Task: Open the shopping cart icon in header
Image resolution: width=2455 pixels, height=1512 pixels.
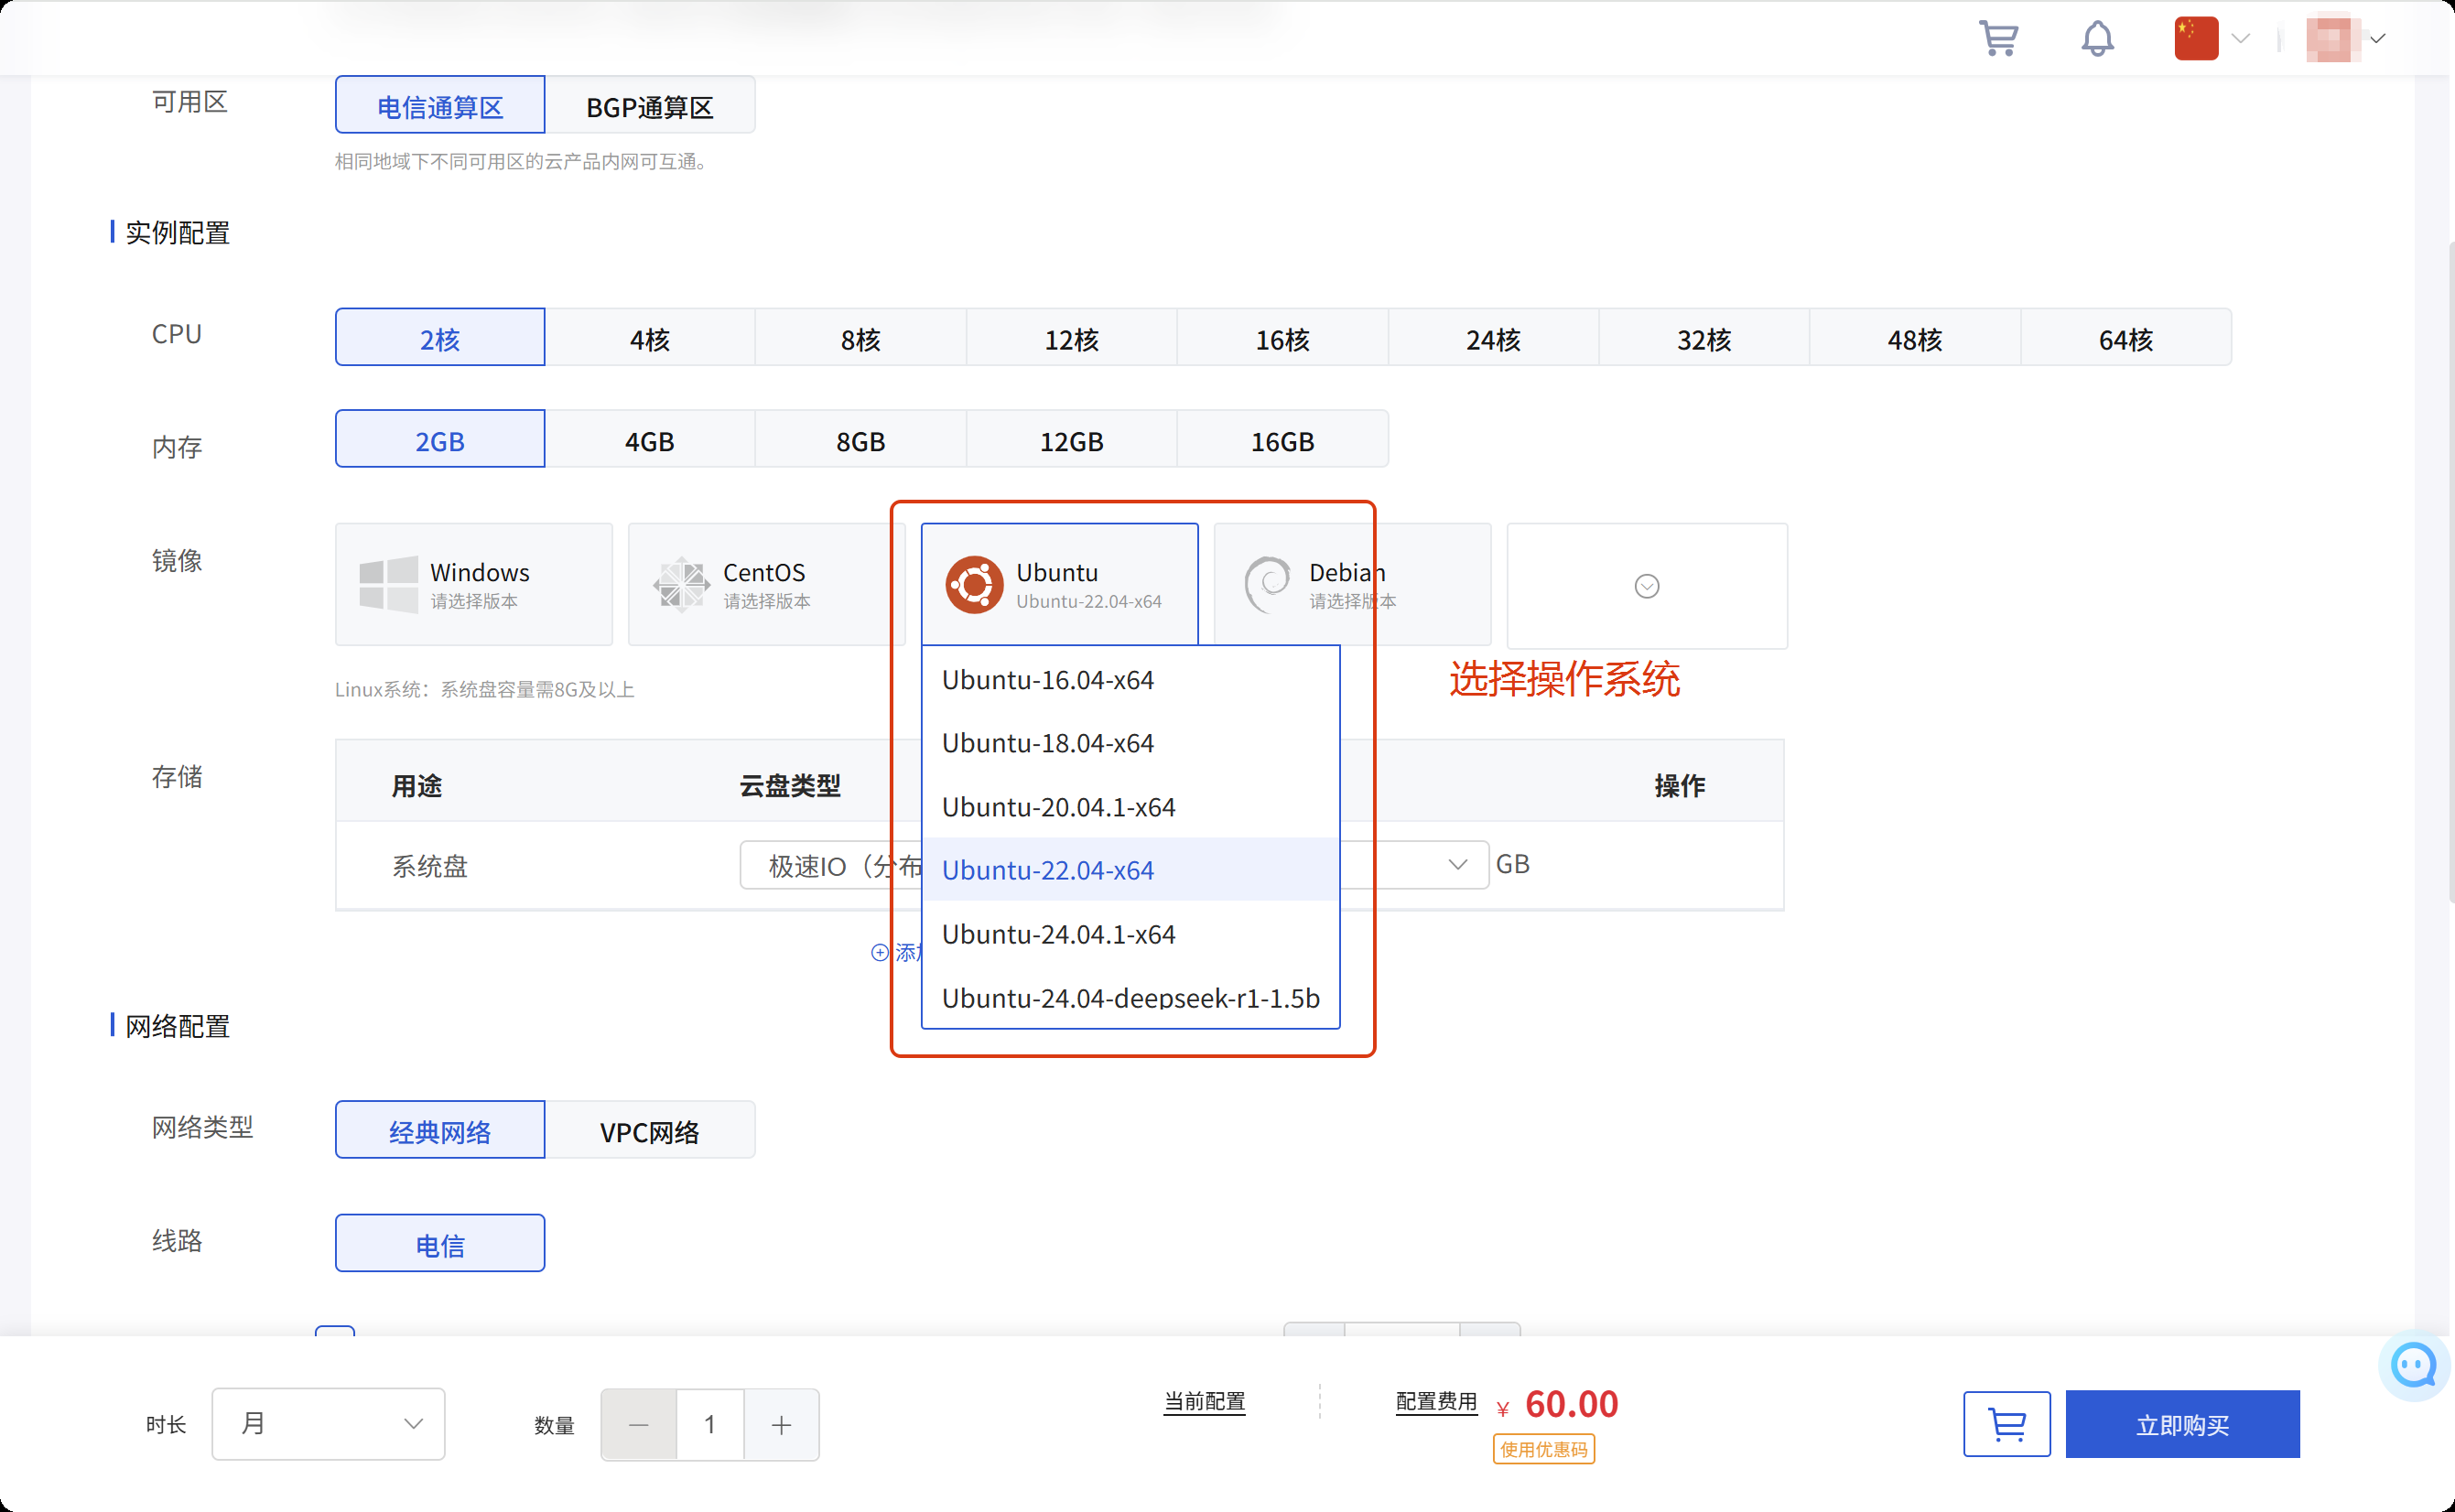Action: (x=1998, y=39)
